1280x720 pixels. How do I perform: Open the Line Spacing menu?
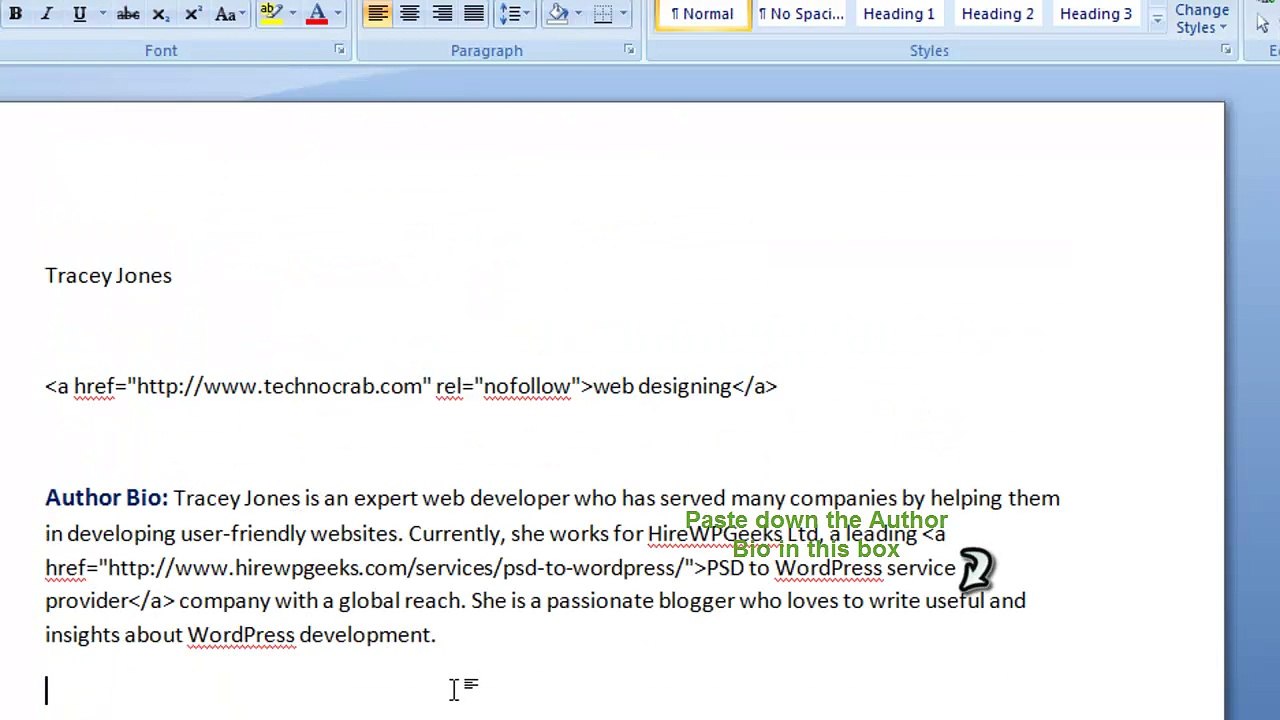pos(515,14)
